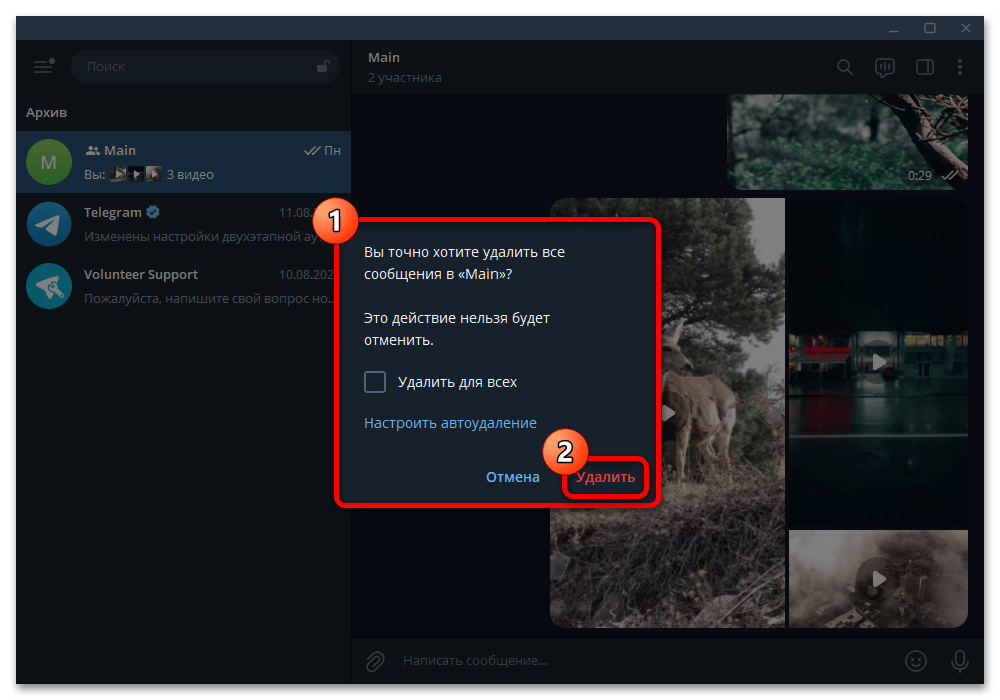Click the search magnifier in the chat header

[x=844, y=67]
